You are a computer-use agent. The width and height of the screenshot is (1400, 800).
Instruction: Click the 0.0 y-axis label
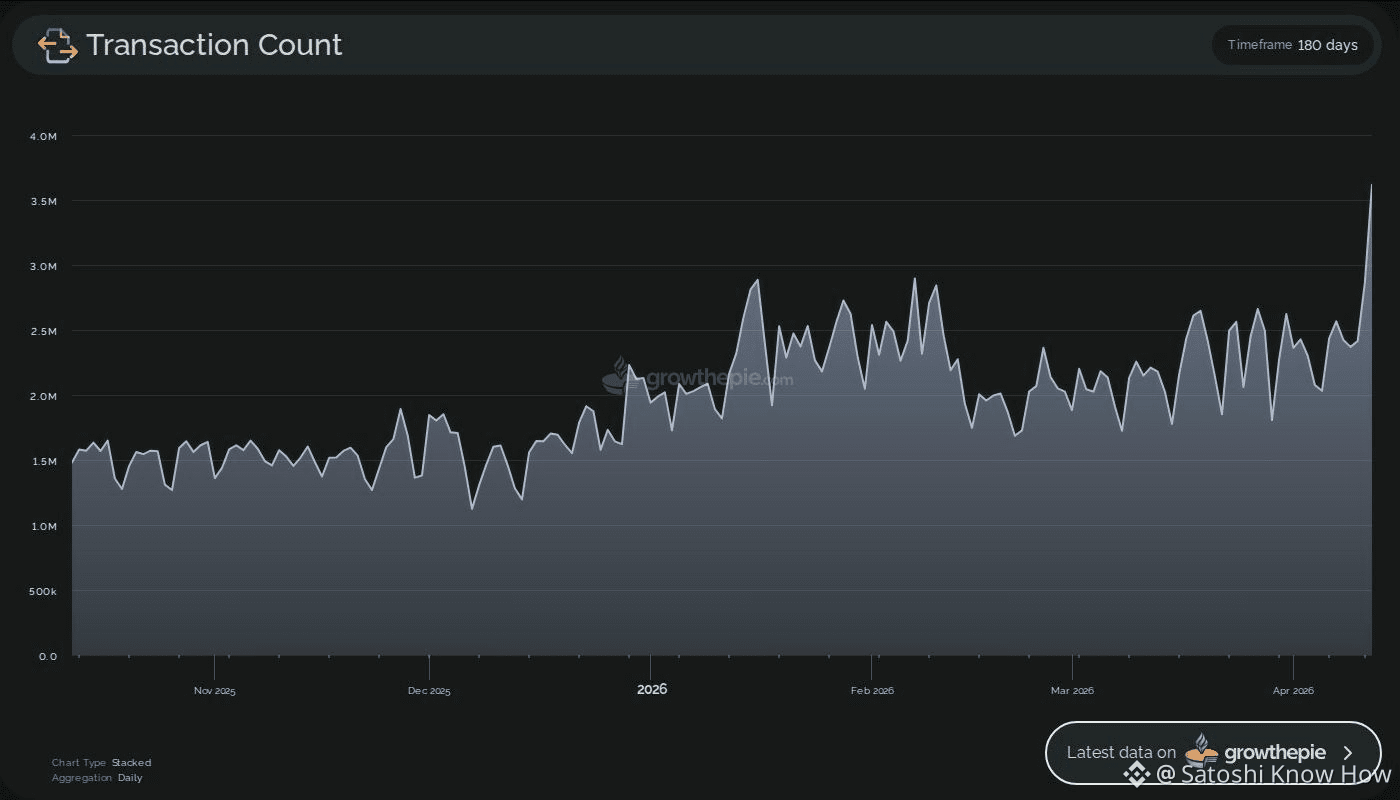click(x=48, y=656)
